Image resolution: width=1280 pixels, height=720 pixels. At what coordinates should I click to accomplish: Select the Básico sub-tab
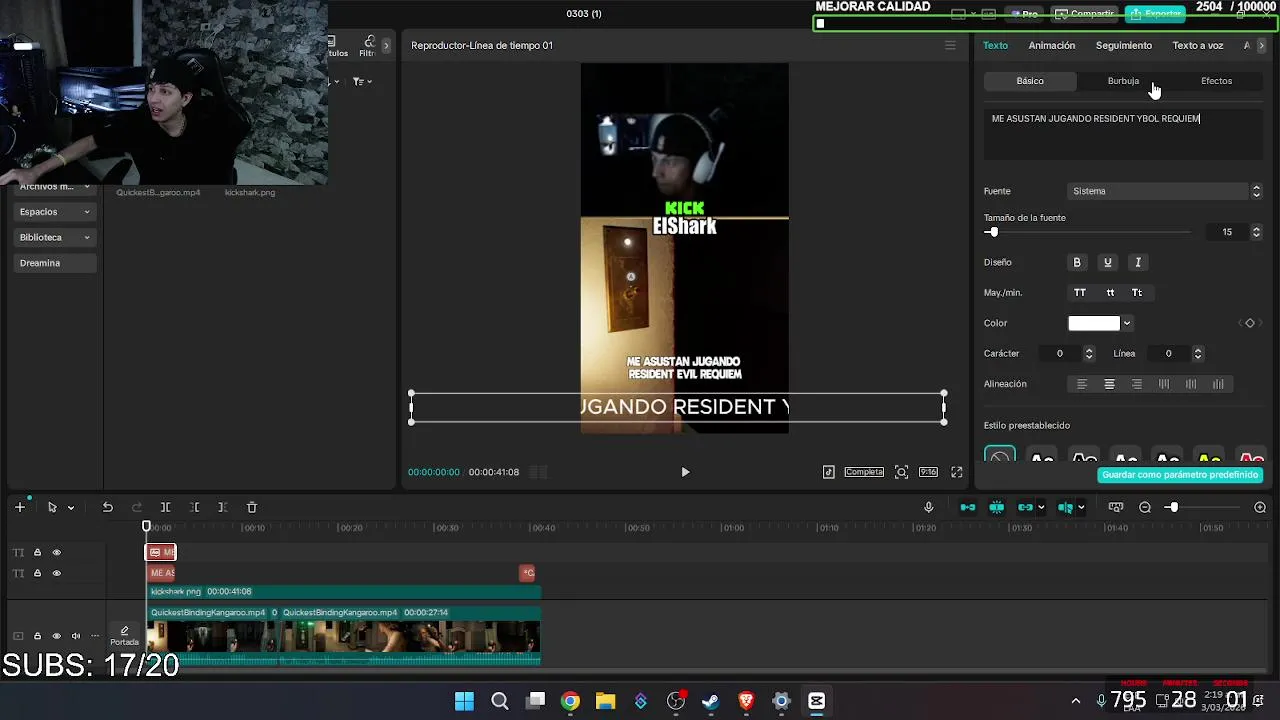pos(1030,81)
